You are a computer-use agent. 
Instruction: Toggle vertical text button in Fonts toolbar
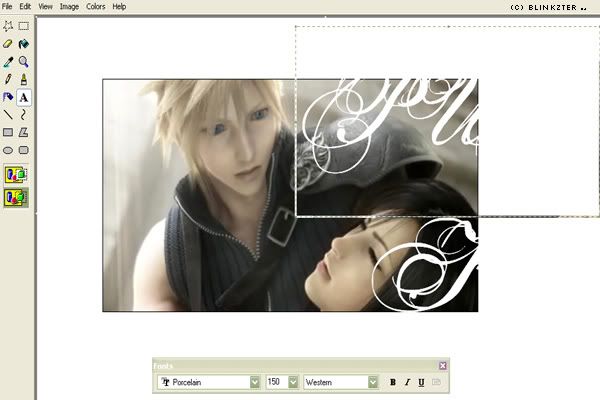pos(436,382)
